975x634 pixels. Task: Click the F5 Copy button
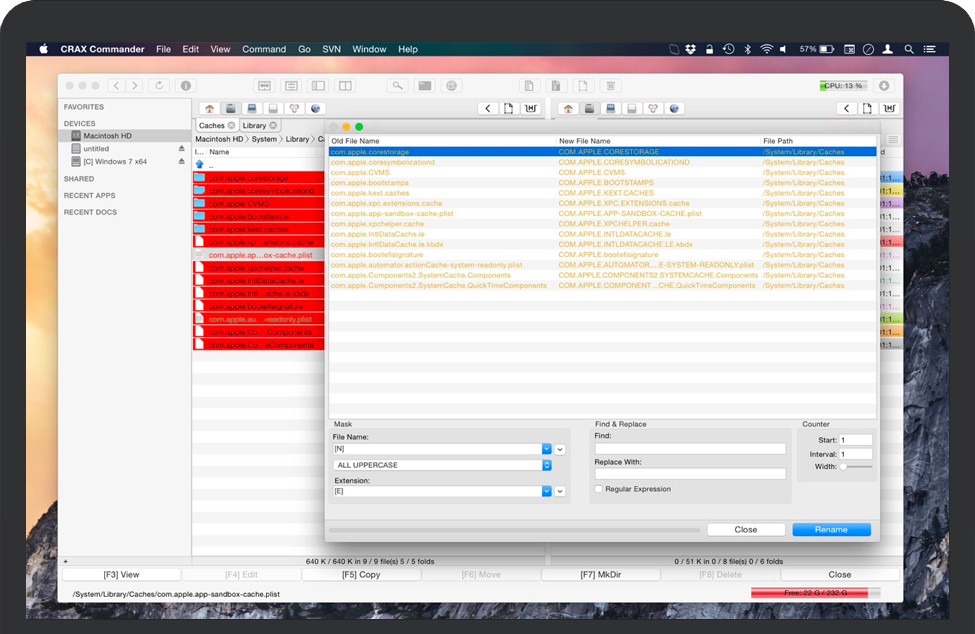click(x=361, y=575)
